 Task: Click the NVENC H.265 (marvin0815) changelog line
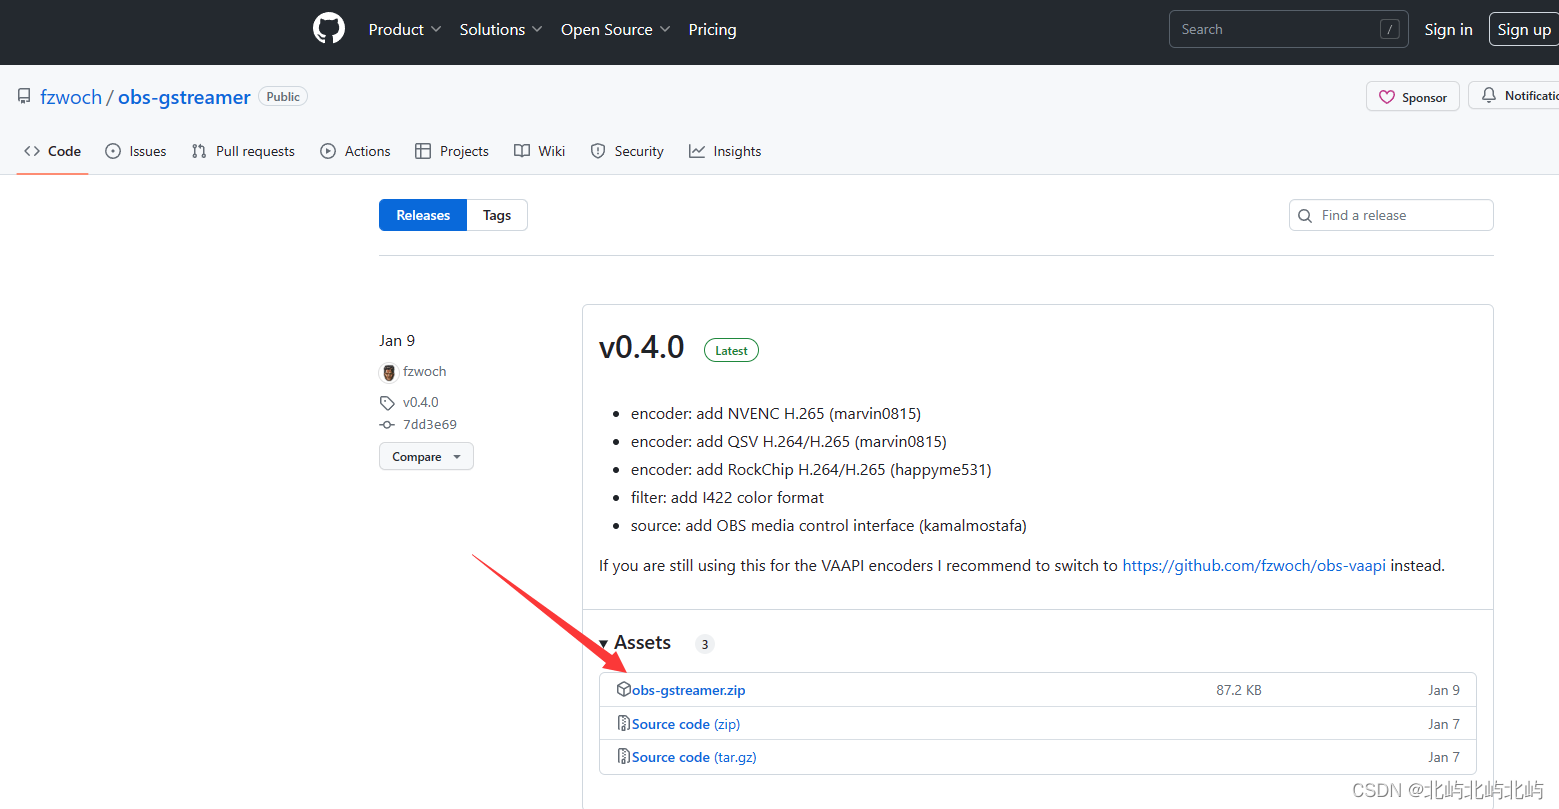click(x=776, y=413)
